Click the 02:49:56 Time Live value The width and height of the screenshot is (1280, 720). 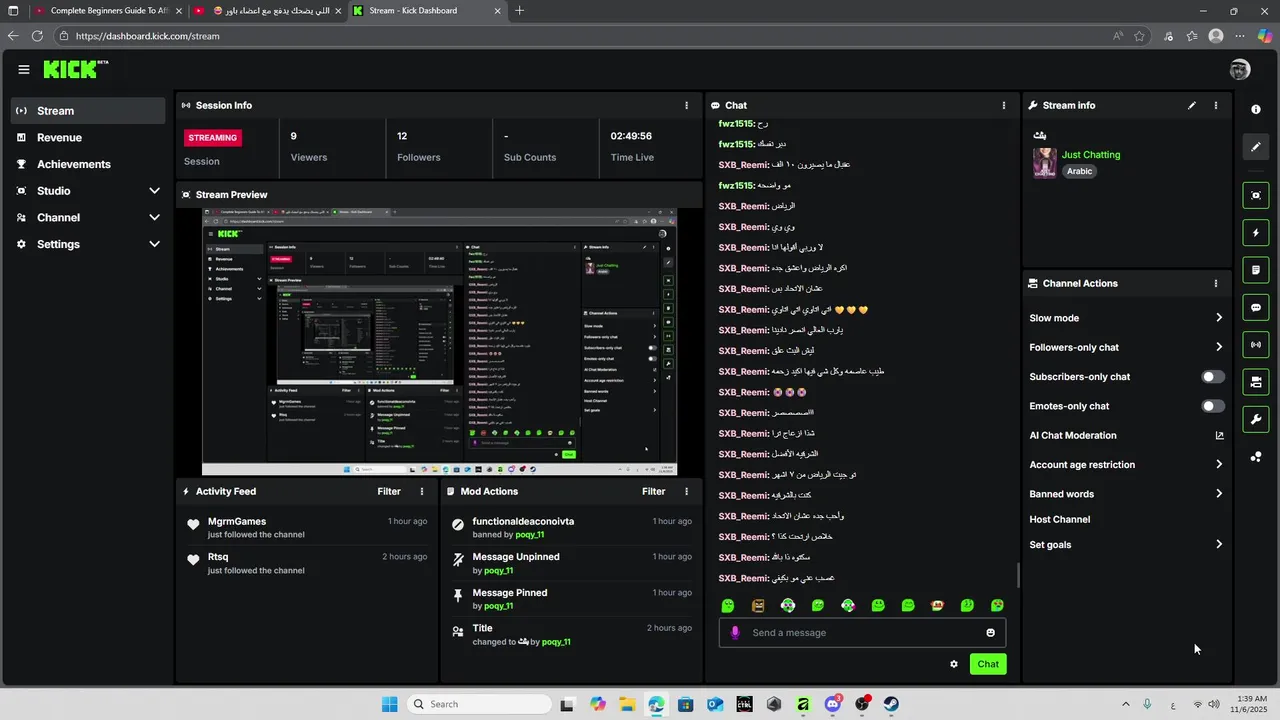tap(631, 136)
